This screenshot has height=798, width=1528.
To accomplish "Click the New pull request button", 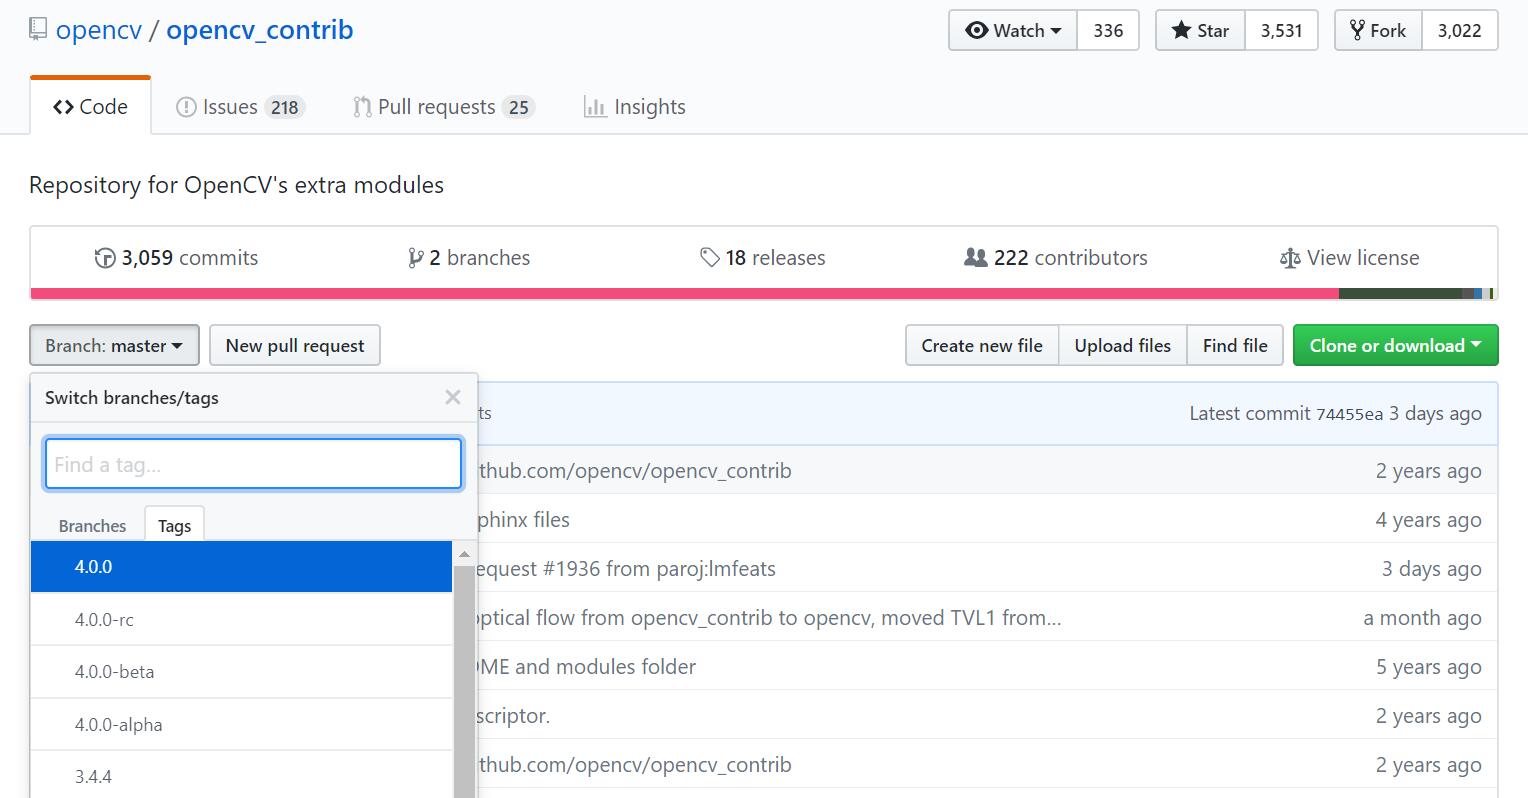I will (x=295, y=345).
